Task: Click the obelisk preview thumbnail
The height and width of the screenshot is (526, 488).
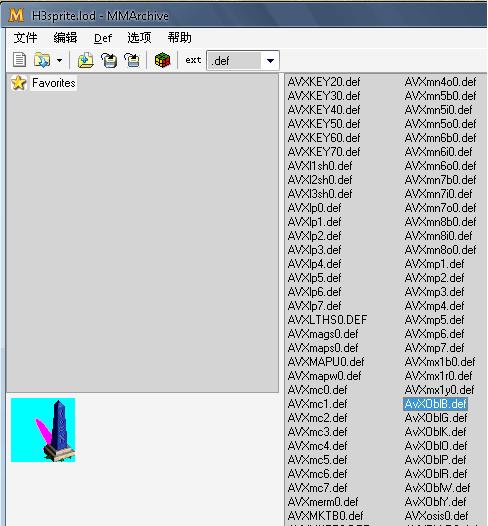Action: click(x=43, y=430)
